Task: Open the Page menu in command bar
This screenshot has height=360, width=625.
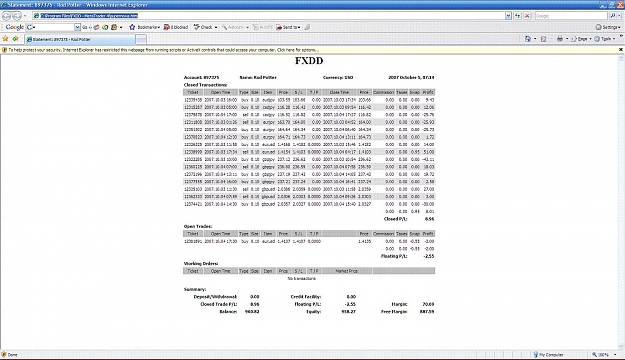Action: 581,39
